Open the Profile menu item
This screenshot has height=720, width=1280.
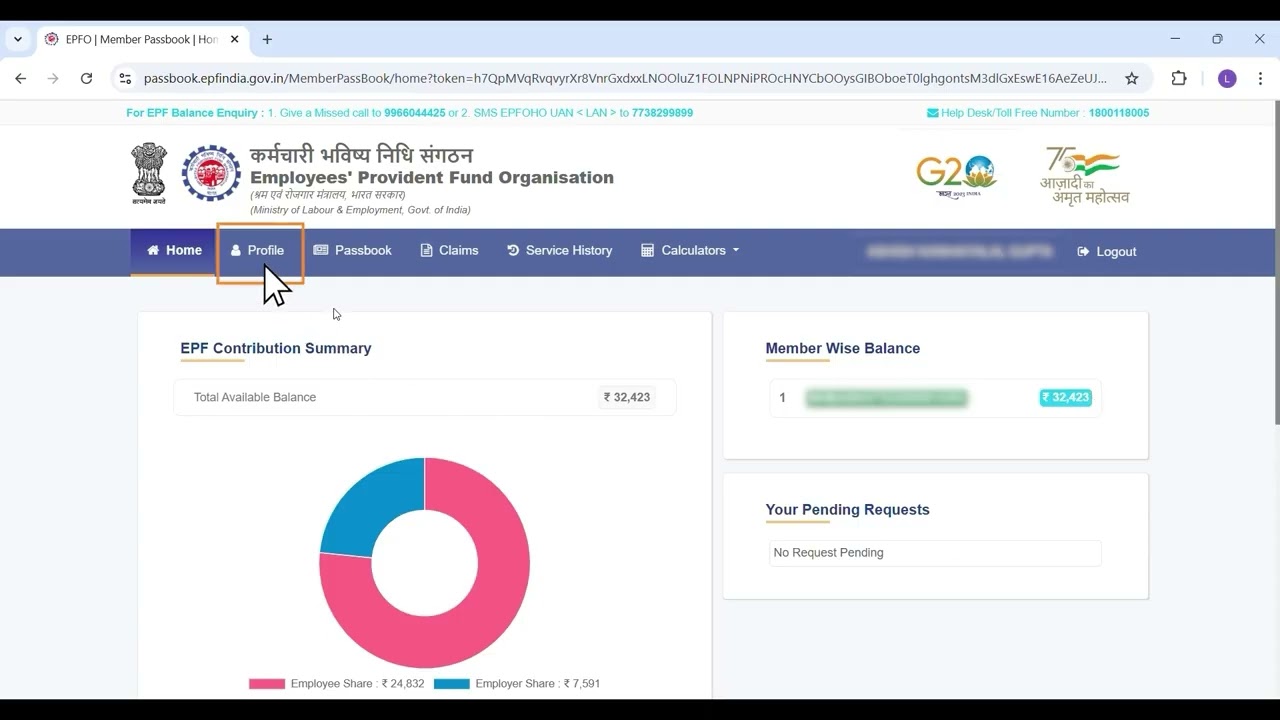258,250
